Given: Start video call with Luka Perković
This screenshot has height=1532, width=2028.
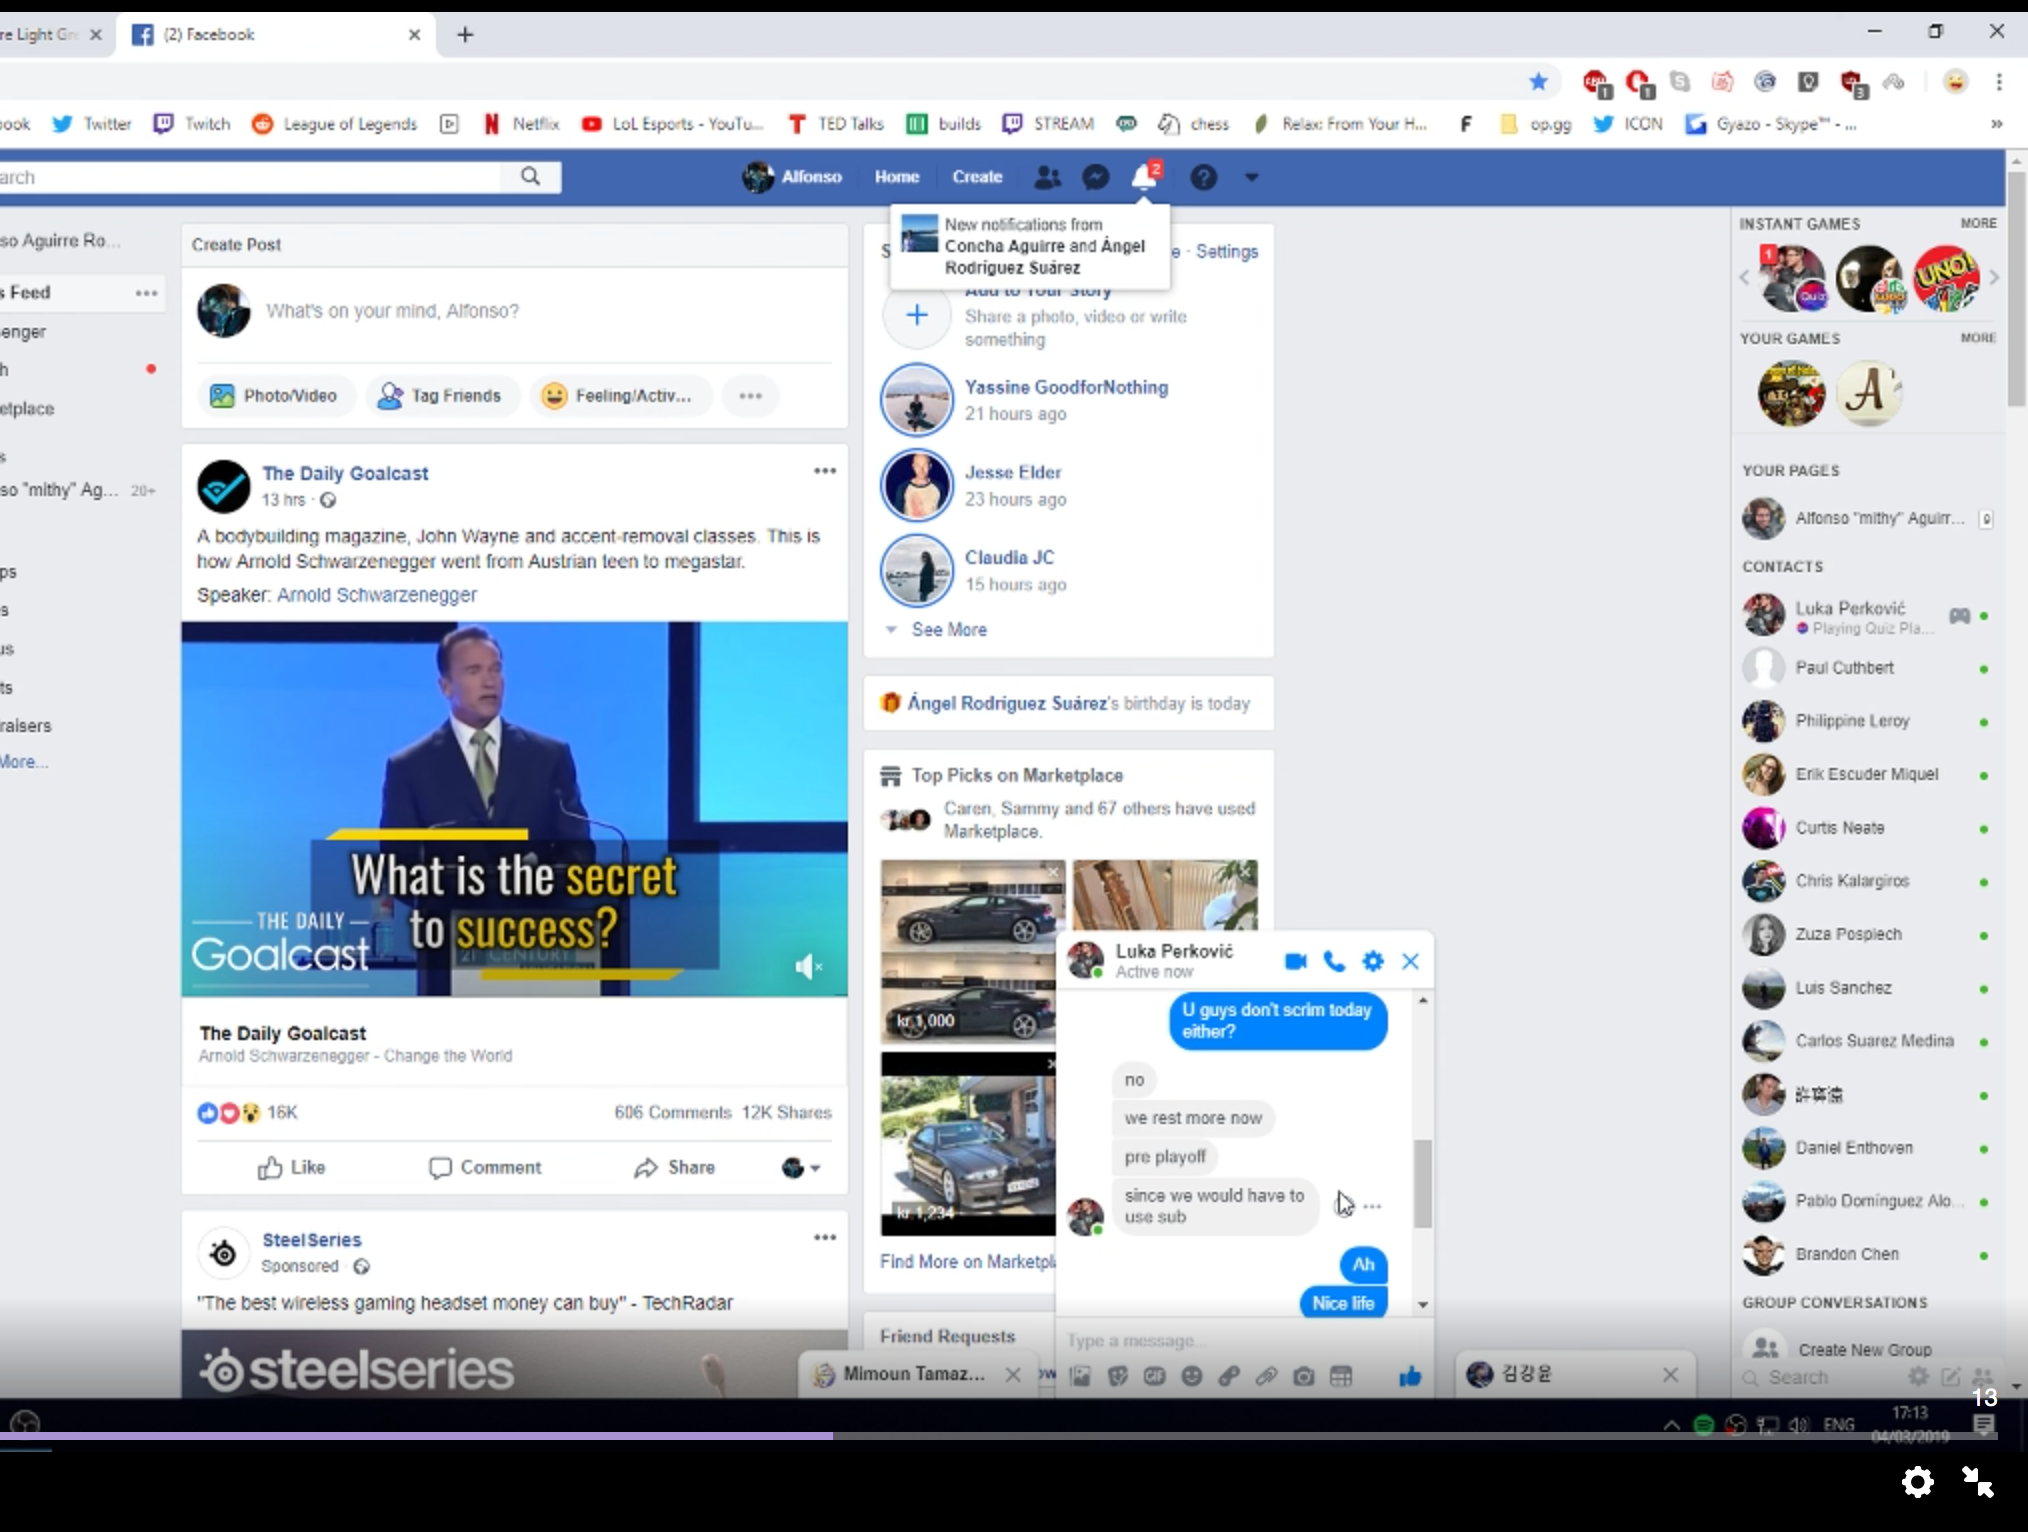Looking at the screenshot, I should [x=1295, y=962].
